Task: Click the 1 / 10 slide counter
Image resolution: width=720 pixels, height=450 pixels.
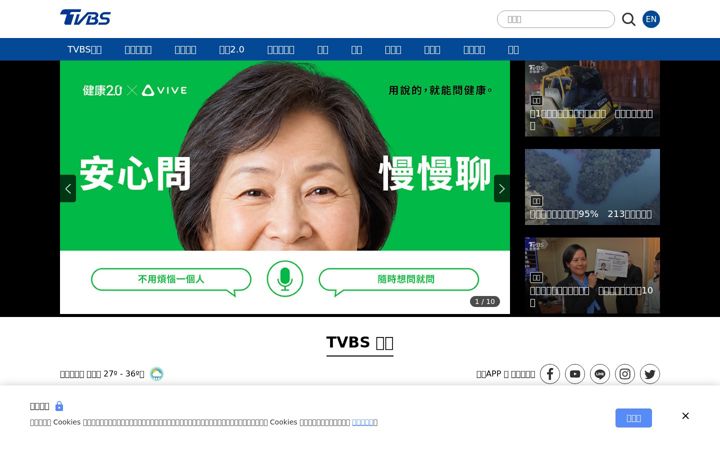Action: pyautogui.click(x=485, y=302)
